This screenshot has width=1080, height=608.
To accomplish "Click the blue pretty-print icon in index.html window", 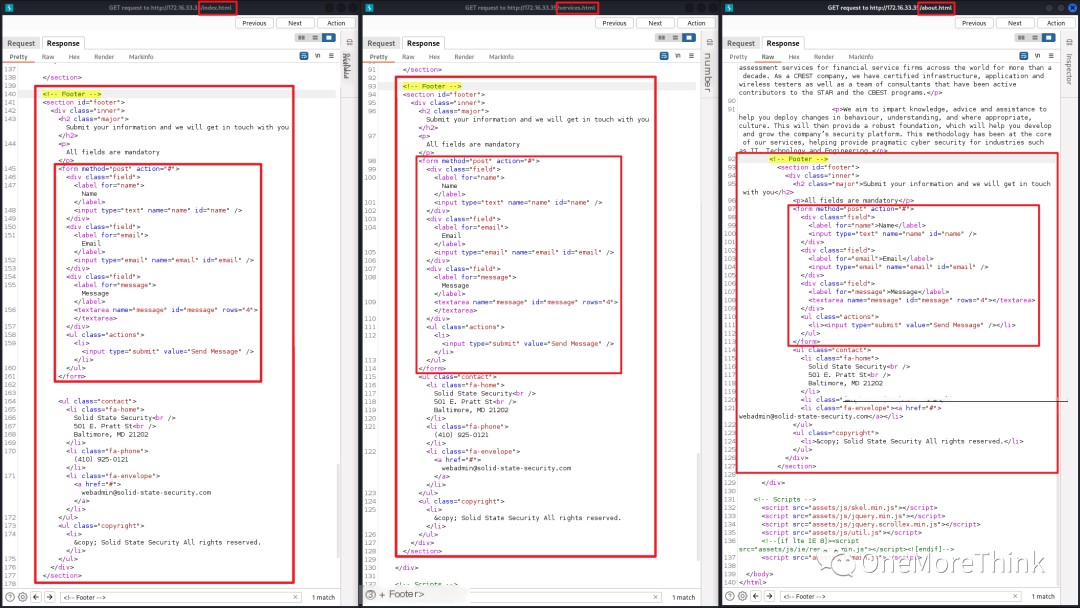I will click(304, 56).
